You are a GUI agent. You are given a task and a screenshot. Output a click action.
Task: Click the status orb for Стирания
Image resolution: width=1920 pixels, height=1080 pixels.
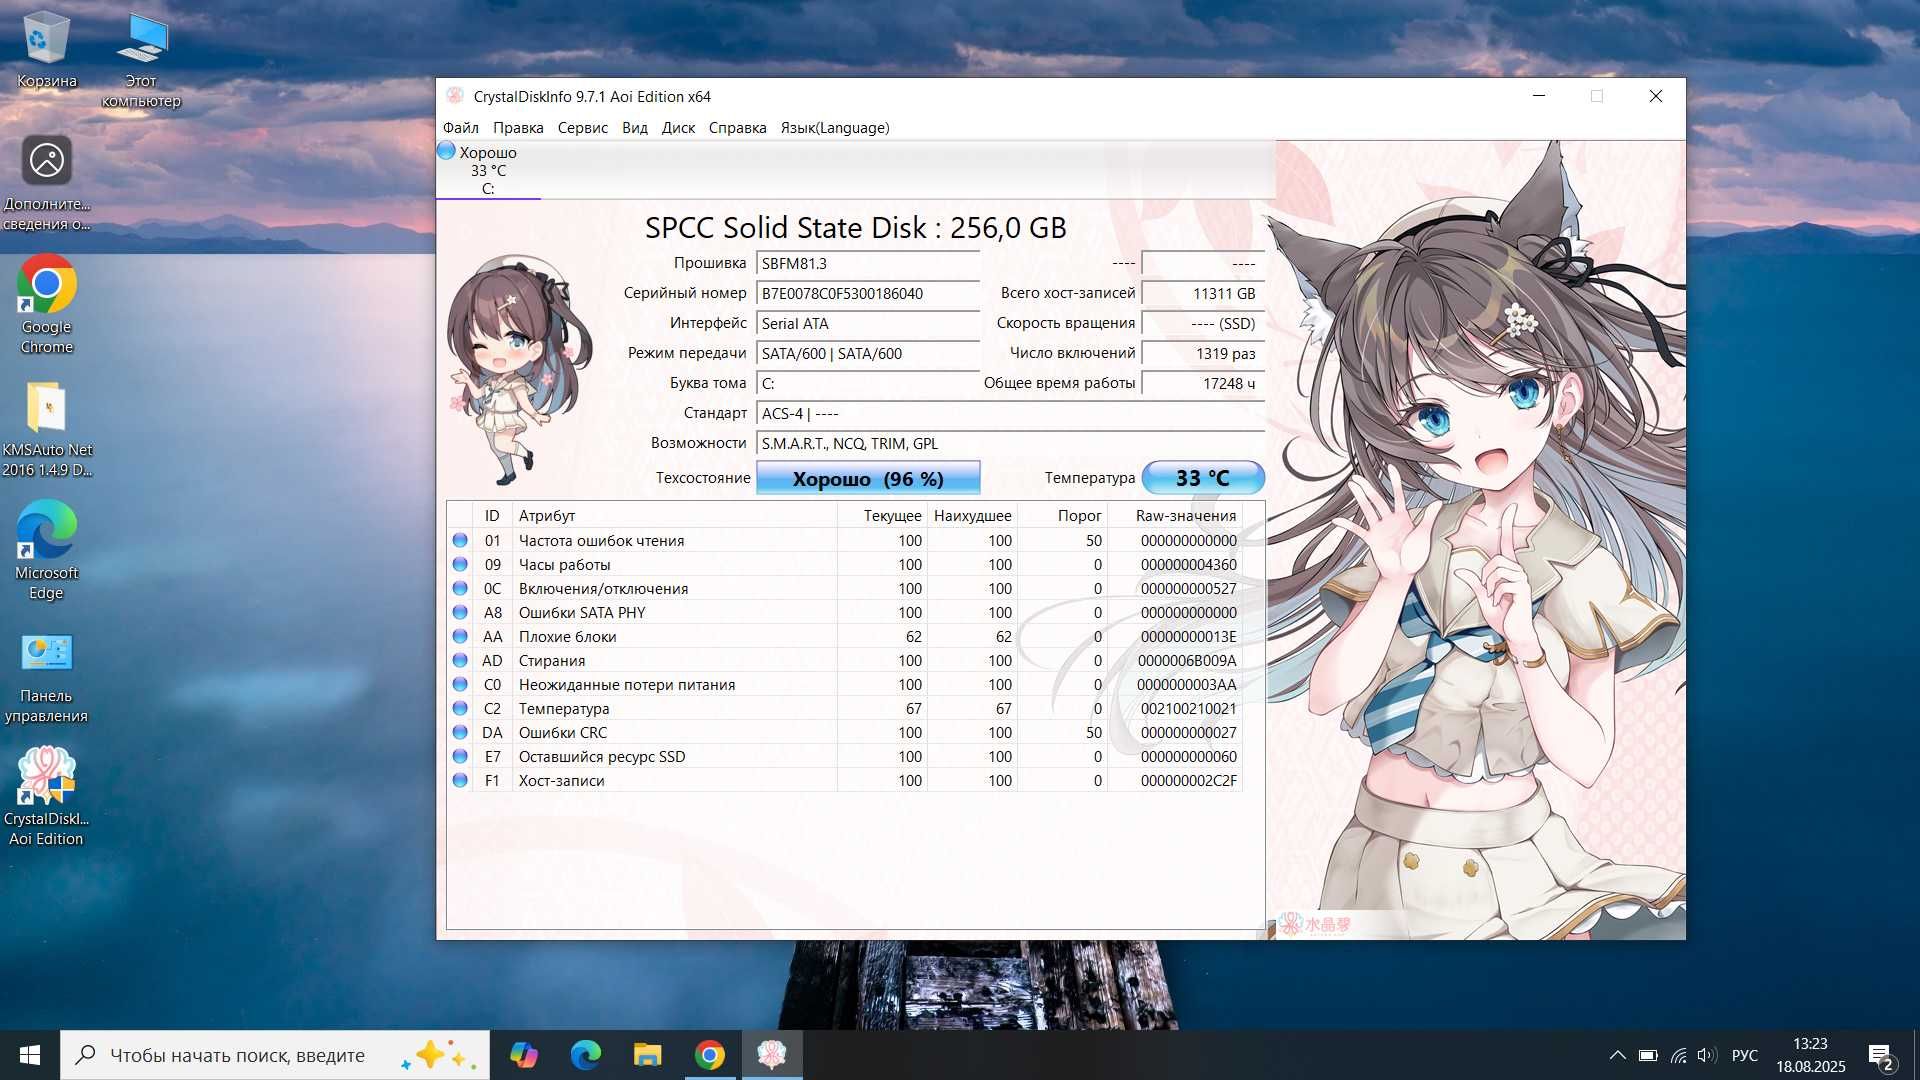click(460, 660)
